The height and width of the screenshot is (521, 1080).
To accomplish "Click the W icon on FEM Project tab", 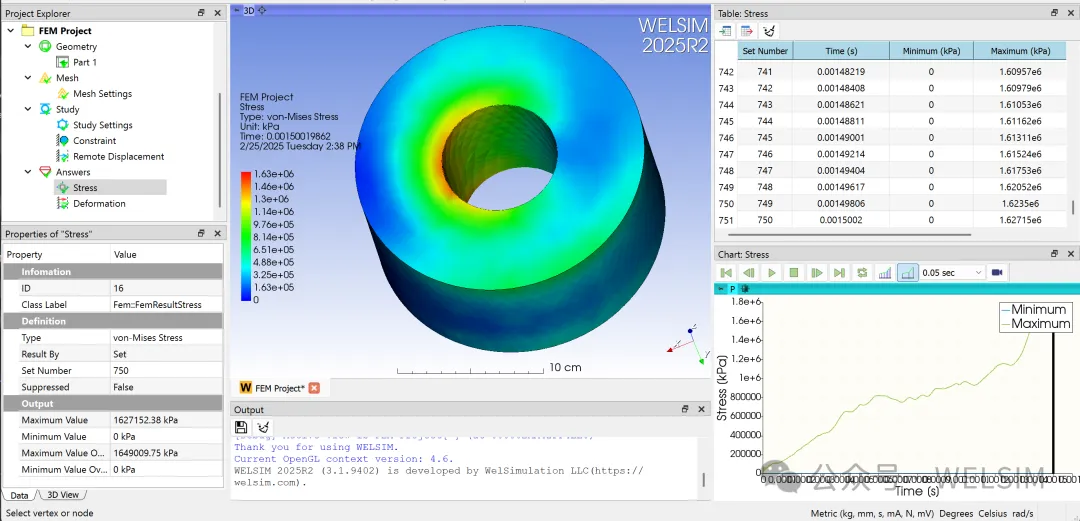I will point(245,388).
